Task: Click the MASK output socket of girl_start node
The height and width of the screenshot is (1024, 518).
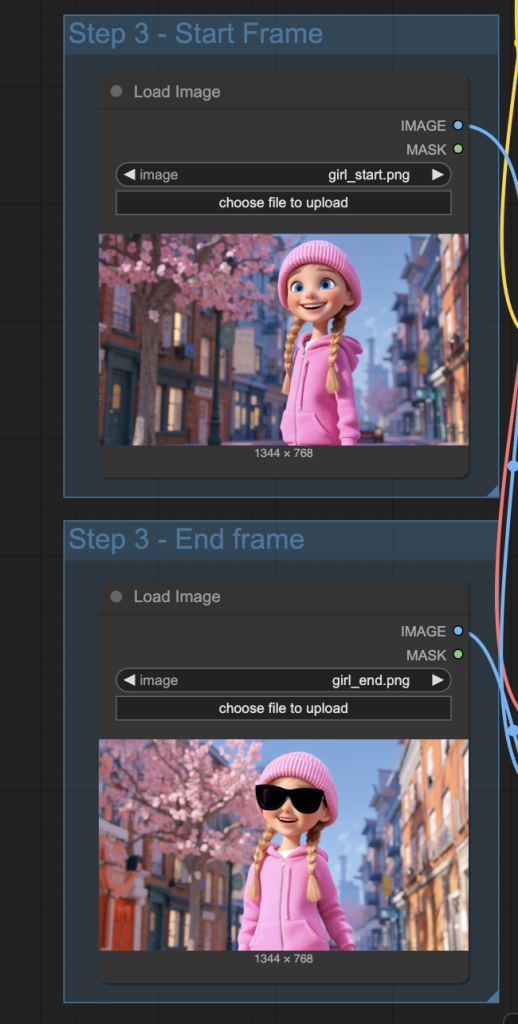Action: click(458, 150)
